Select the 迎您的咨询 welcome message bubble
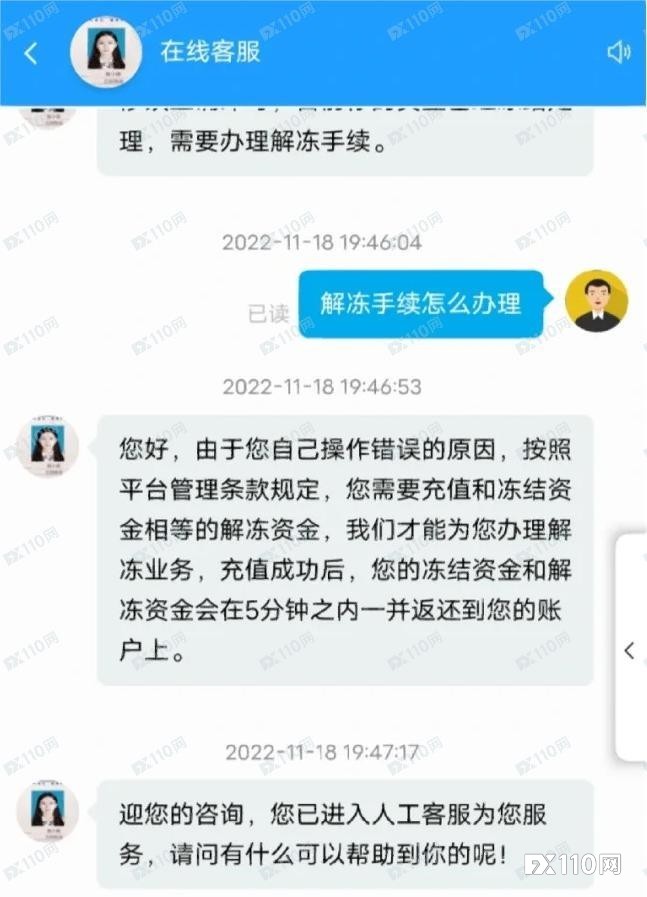Screen dimensions: 647x897 [x=345, y=834]
